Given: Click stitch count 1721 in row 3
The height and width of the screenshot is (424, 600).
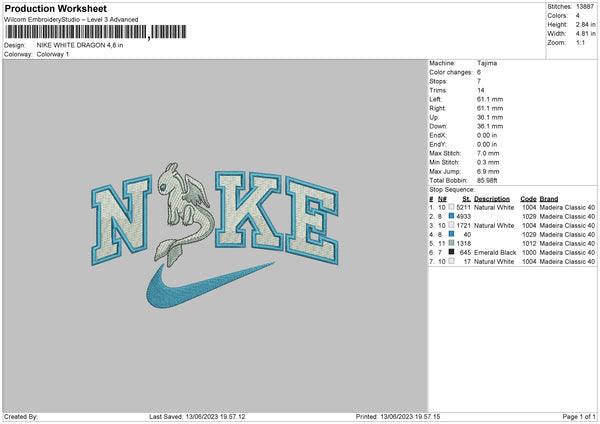Looking at the screenshot, I should 463,225.
